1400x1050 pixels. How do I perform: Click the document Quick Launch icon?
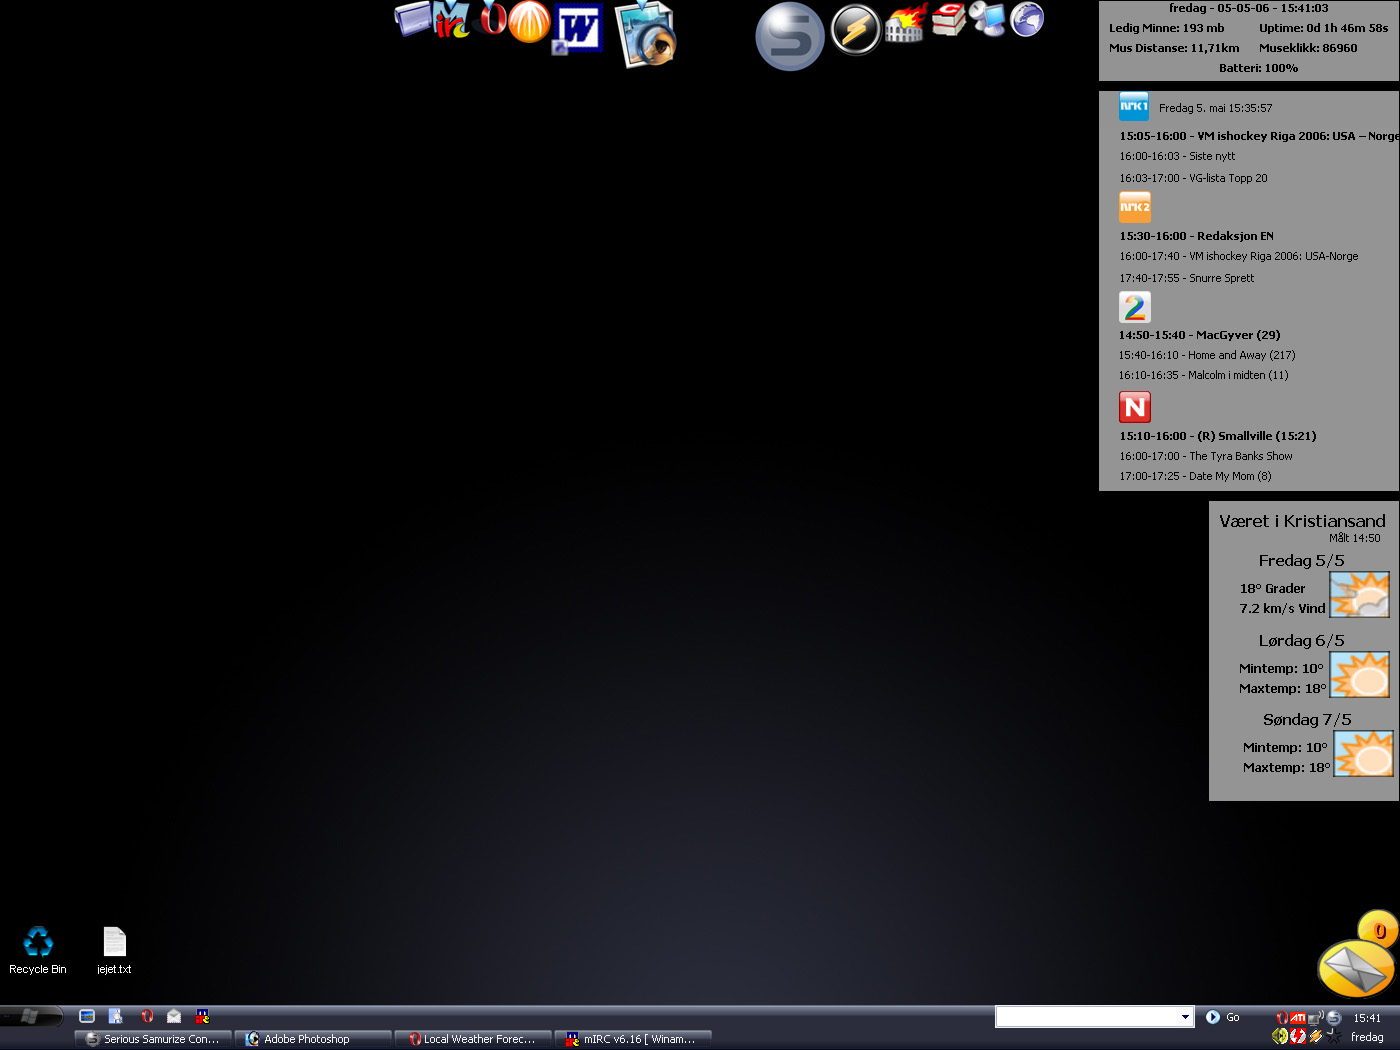(x=116, y=1016)
